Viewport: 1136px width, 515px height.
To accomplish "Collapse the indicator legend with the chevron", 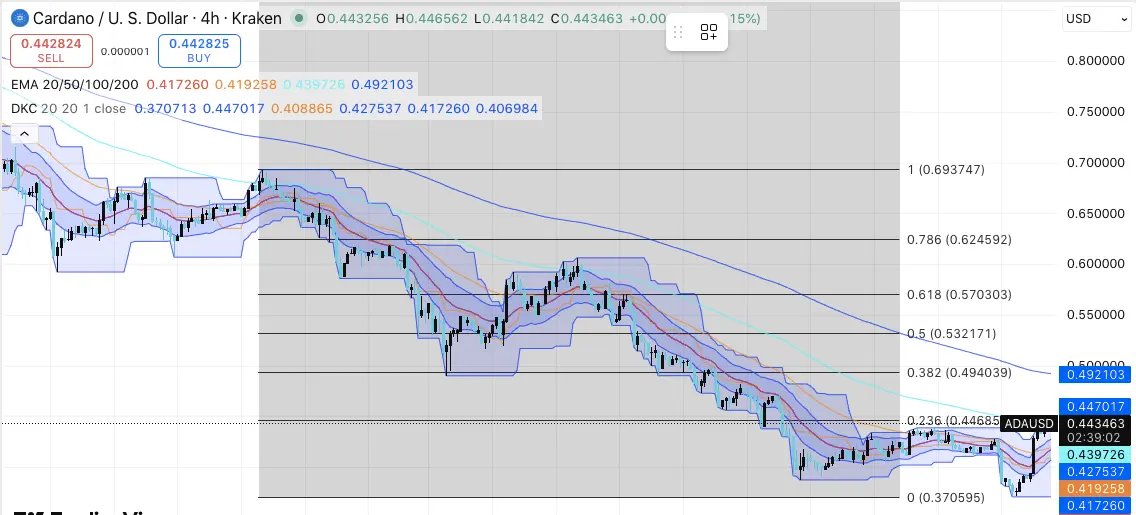I will [x=24, y=134].
